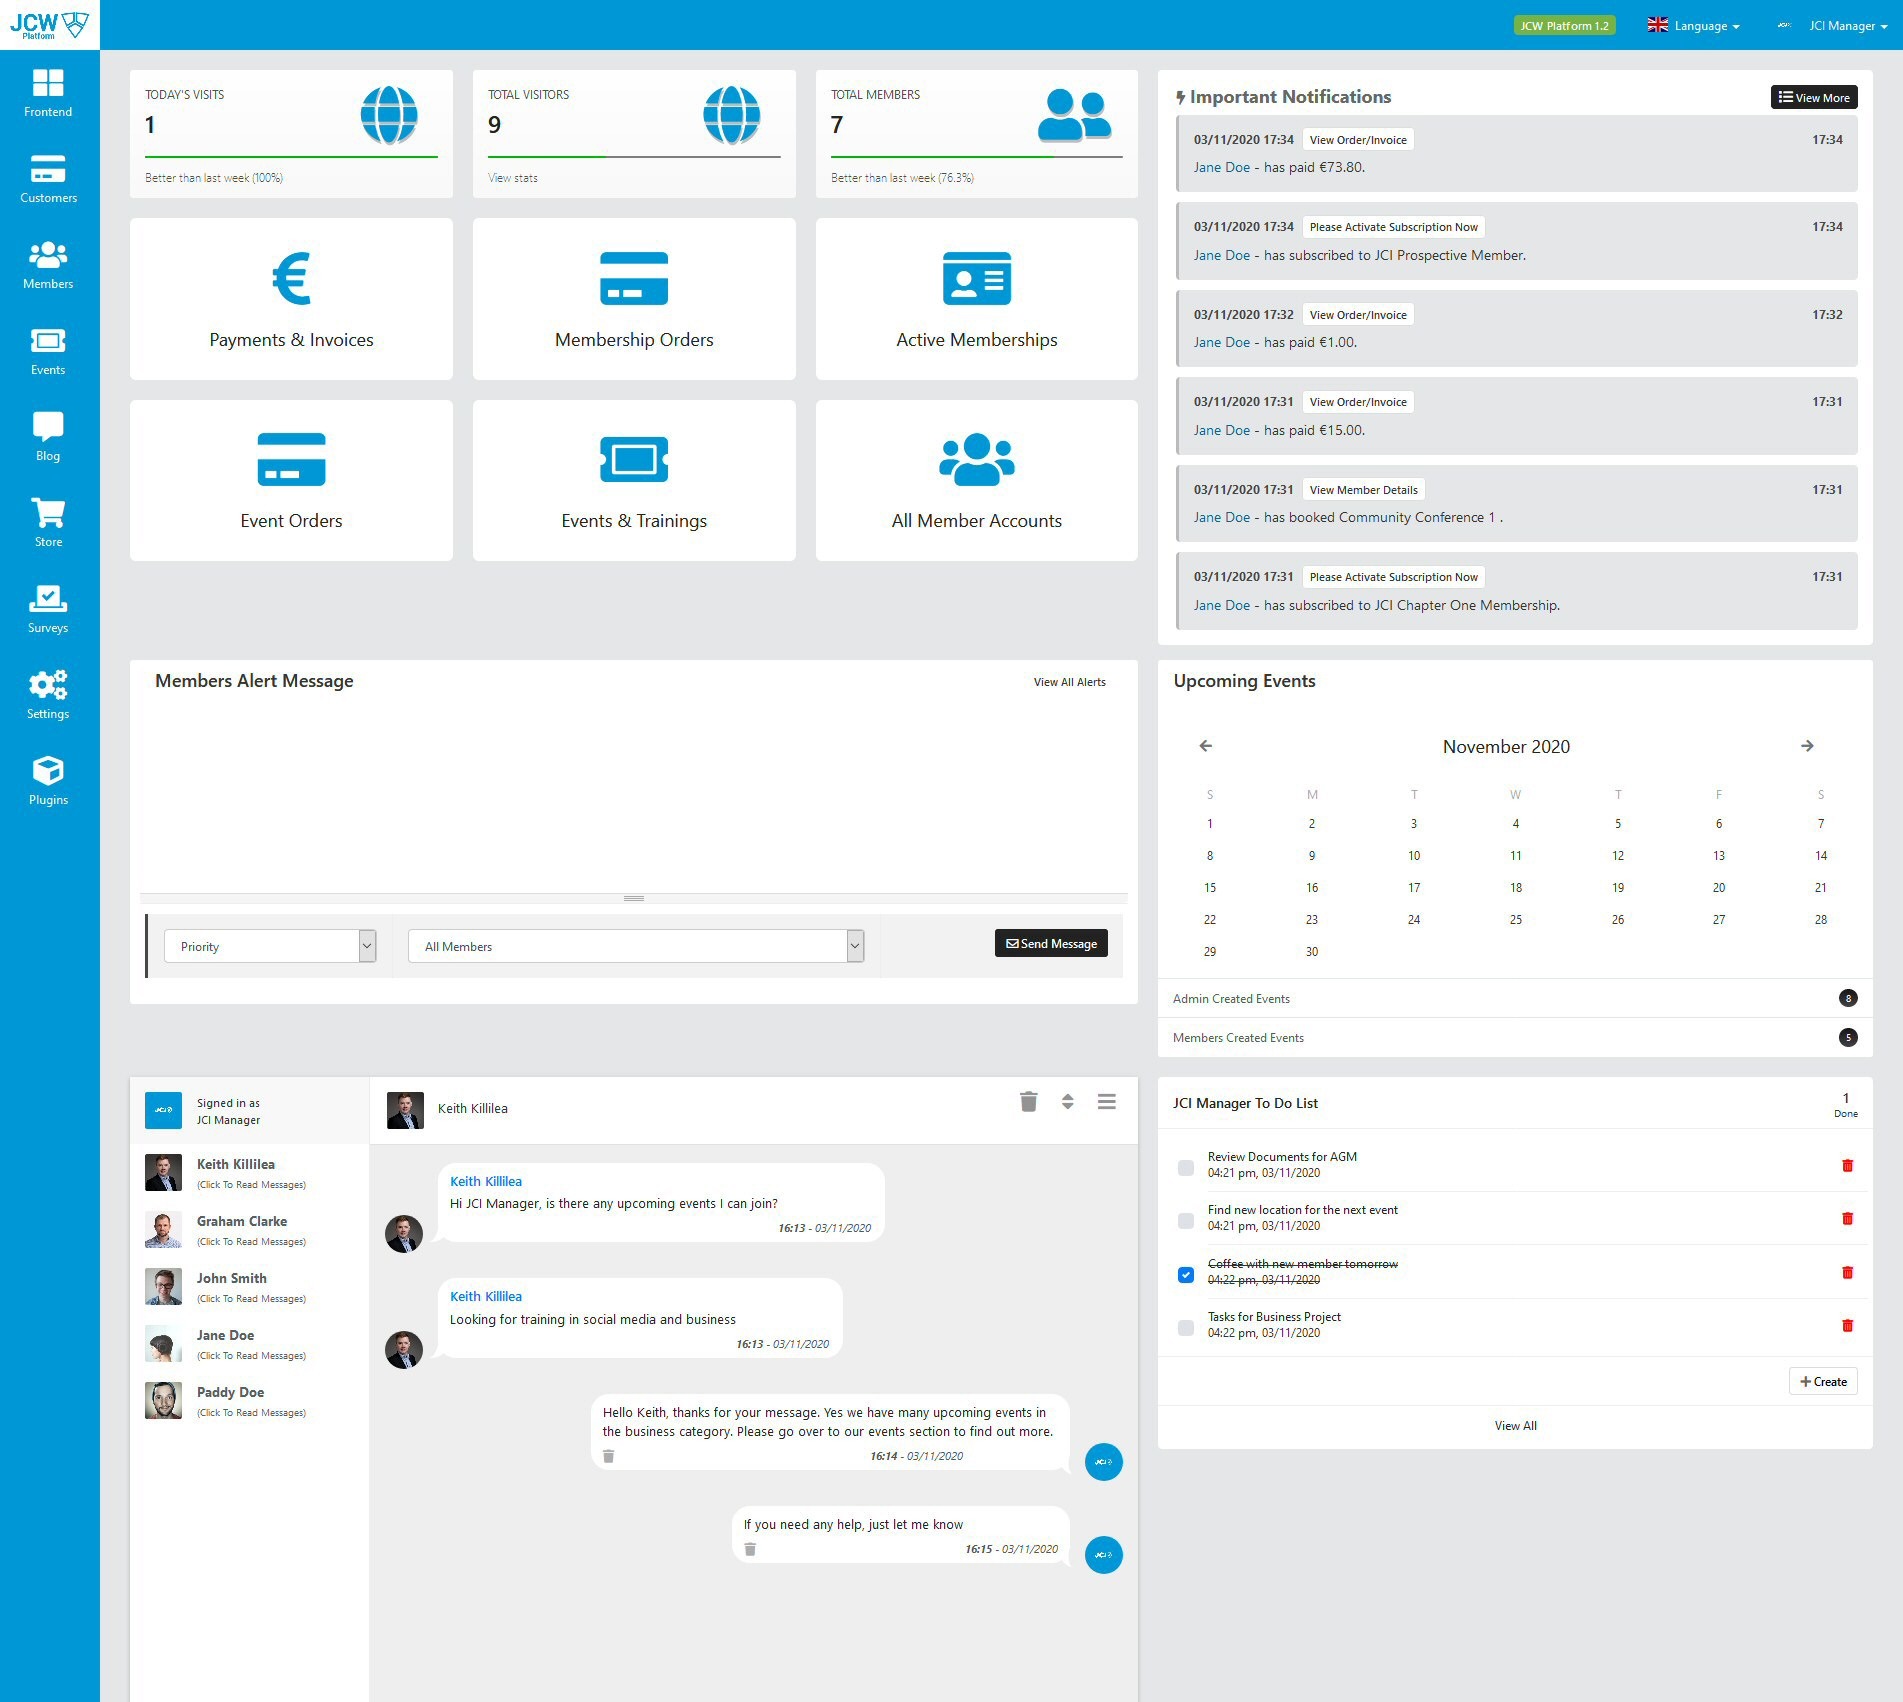
Task: Click the Create to-do button
Action: tap(1823, 1381)
